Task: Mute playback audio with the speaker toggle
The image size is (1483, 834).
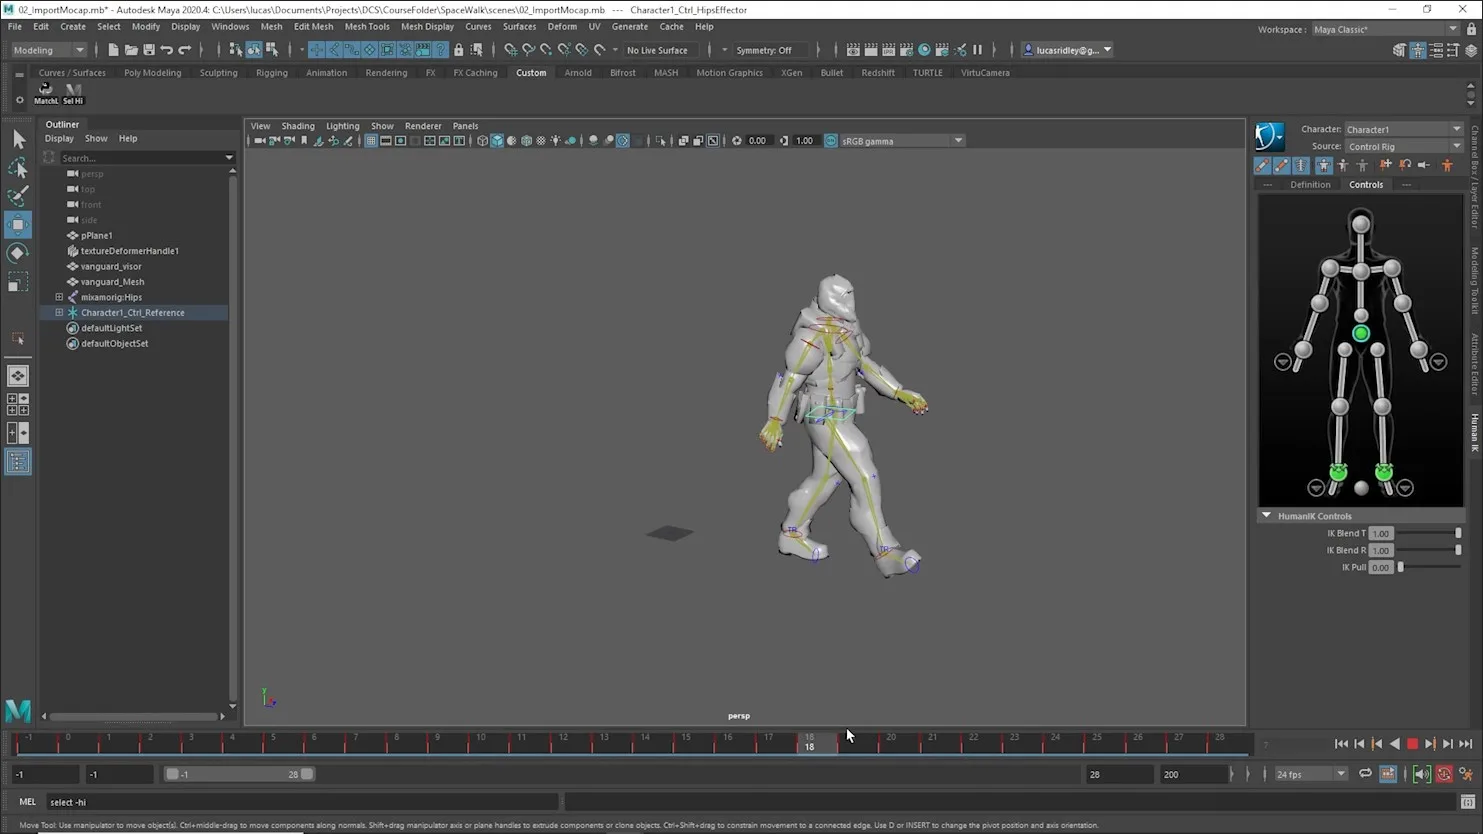Action: (1421, 773)
